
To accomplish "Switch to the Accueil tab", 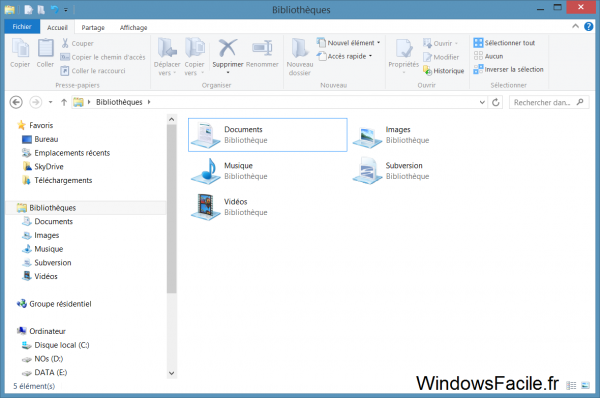I will tap(57, 27).
